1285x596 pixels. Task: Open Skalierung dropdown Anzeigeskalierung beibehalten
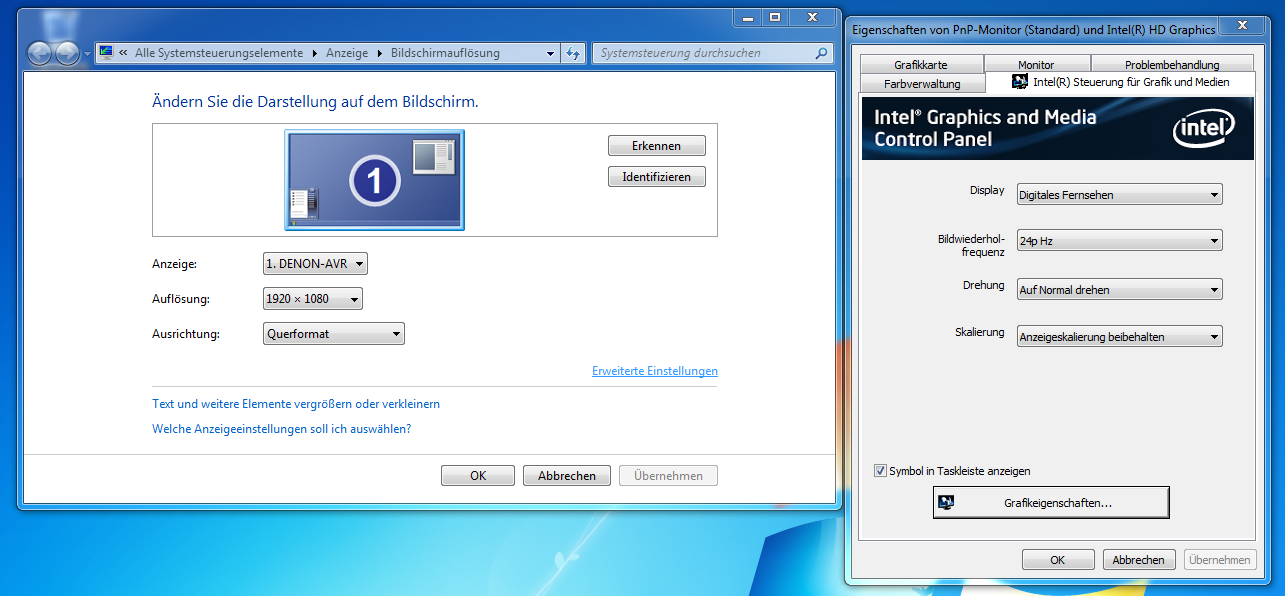pos(1119,337)
